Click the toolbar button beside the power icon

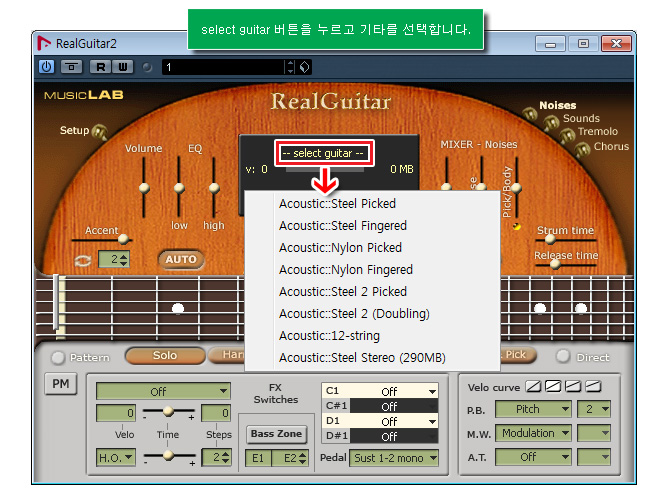coord(71,67)
